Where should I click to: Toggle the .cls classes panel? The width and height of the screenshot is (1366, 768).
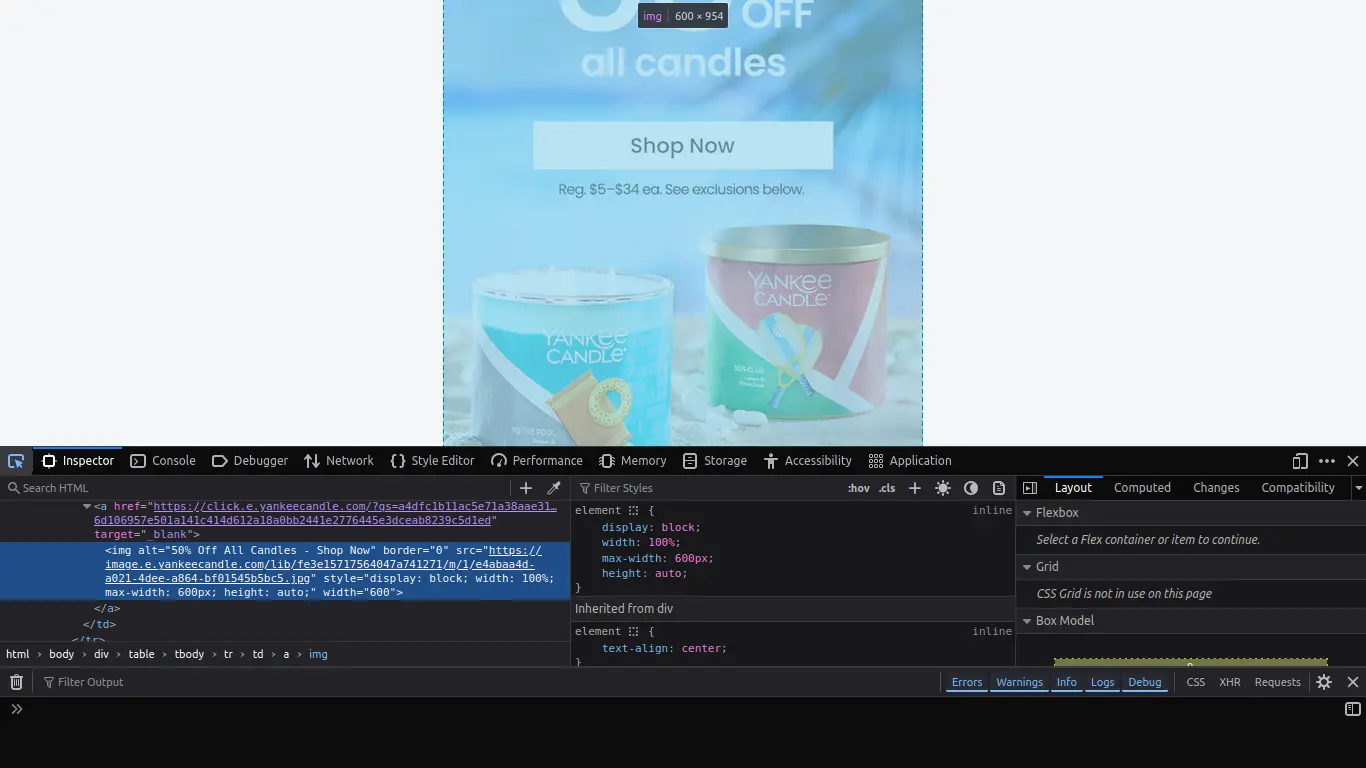tap(887, 488)
